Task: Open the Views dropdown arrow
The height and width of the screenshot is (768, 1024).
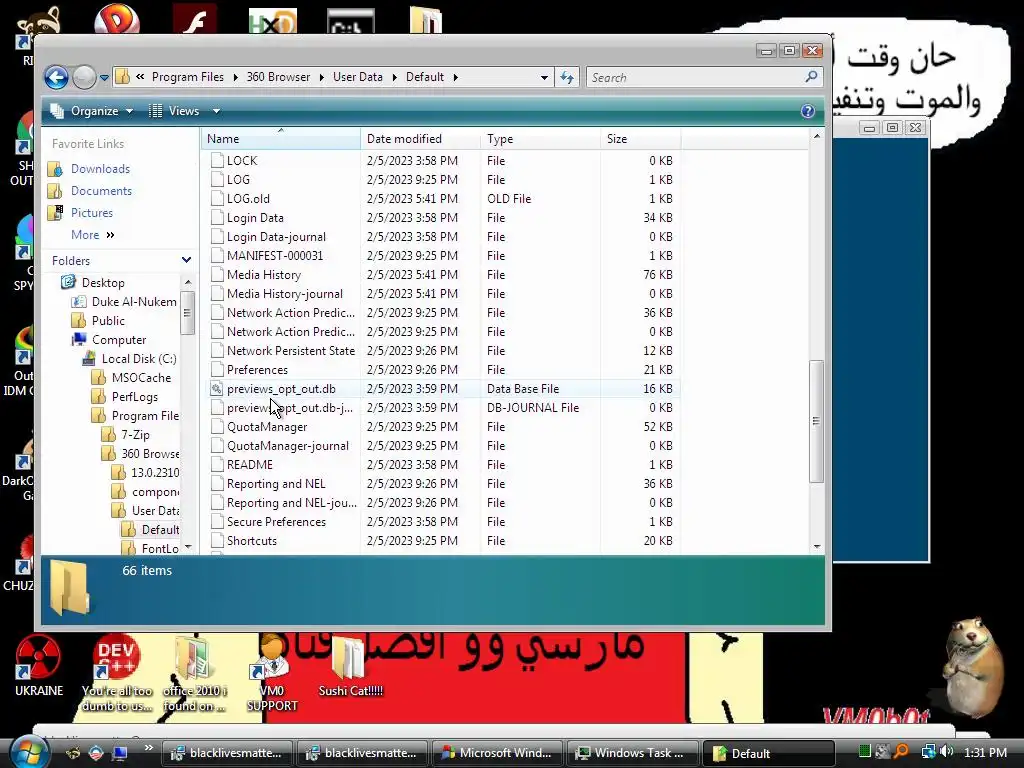Action: [216, 111]
